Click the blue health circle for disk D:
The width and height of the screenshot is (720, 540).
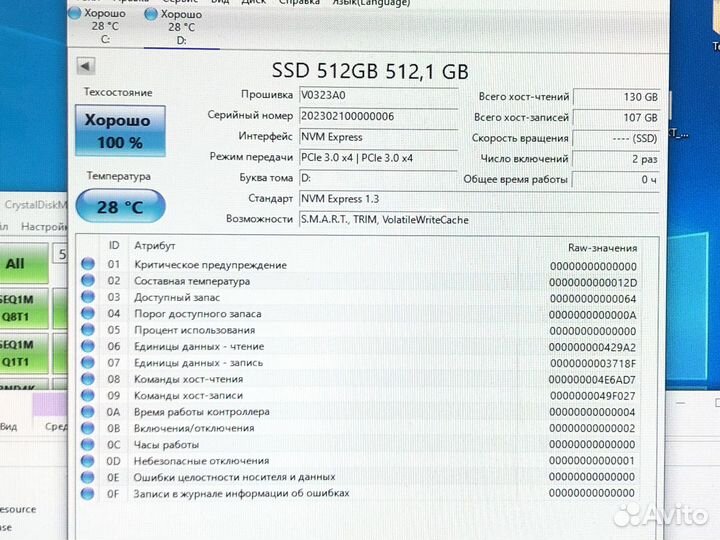(151, 14)
